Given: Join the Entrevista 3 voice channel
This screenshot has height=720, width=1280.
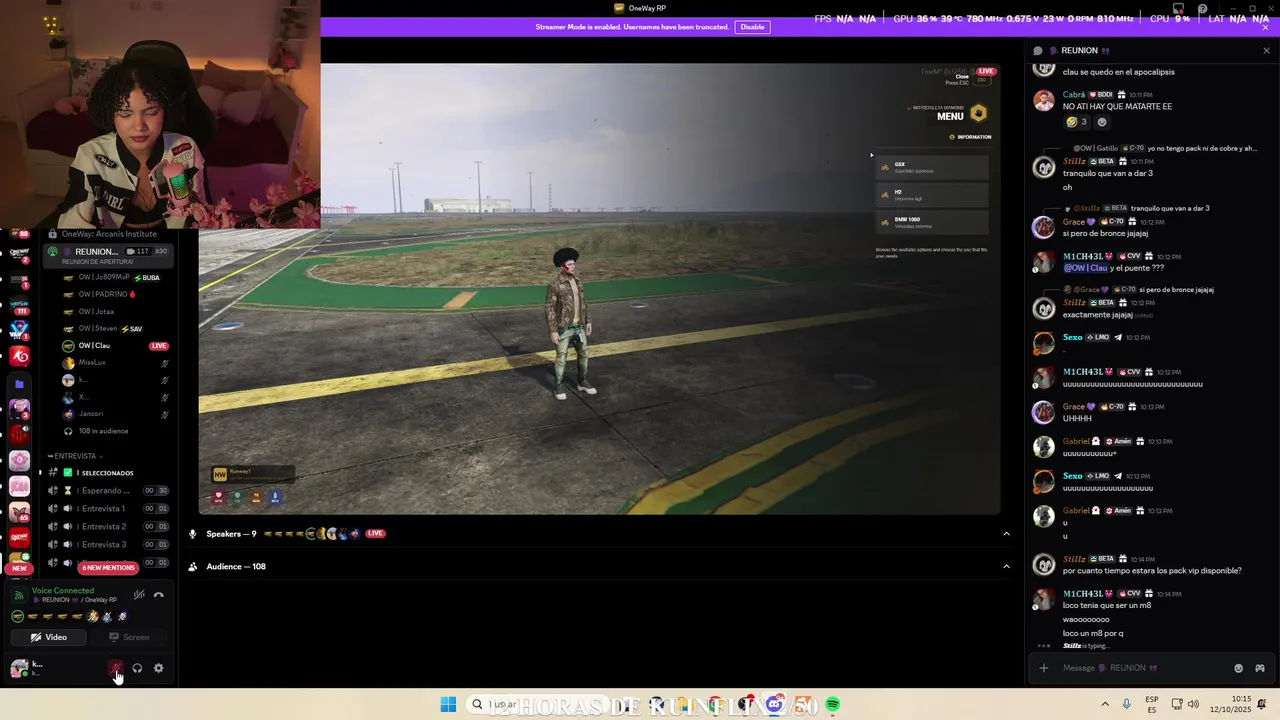Looking at the screenshot, I should tap(107, 545).
